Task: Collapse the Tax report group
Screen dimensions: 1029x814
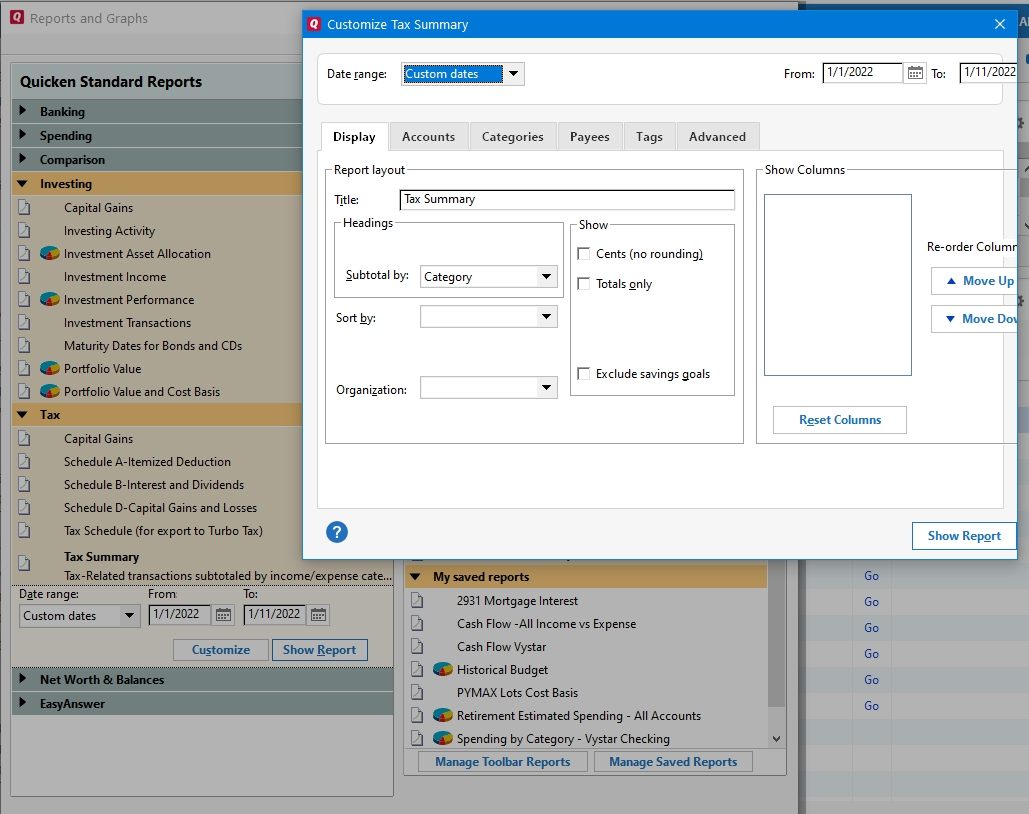Action: (x=22, y=415)
